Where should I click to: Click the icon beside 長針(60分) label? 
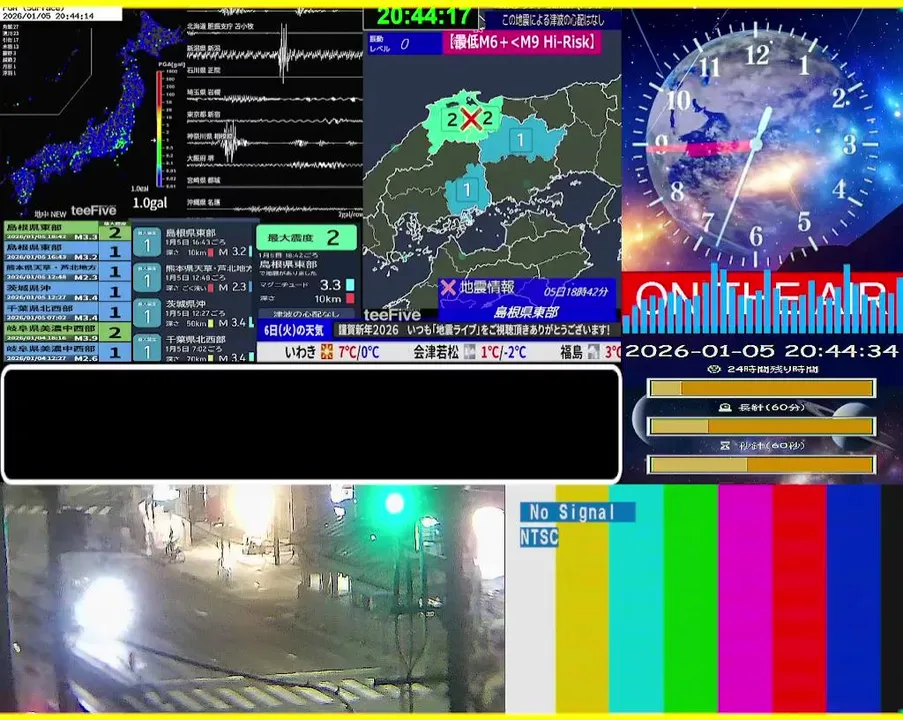coord(725,407)
